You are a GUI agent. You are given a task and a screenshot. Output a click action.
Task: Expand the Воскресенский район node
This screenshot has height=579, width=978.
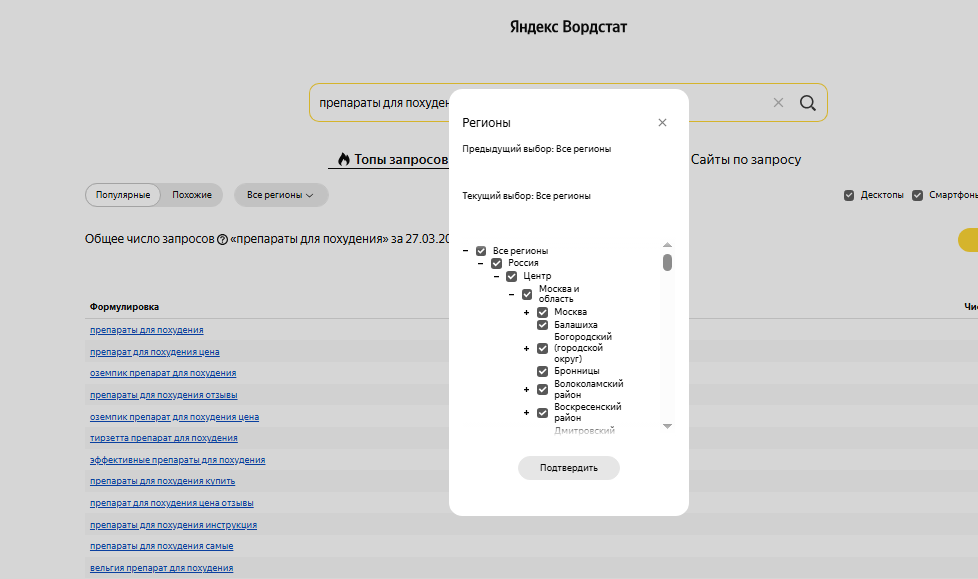pos(526,412)
